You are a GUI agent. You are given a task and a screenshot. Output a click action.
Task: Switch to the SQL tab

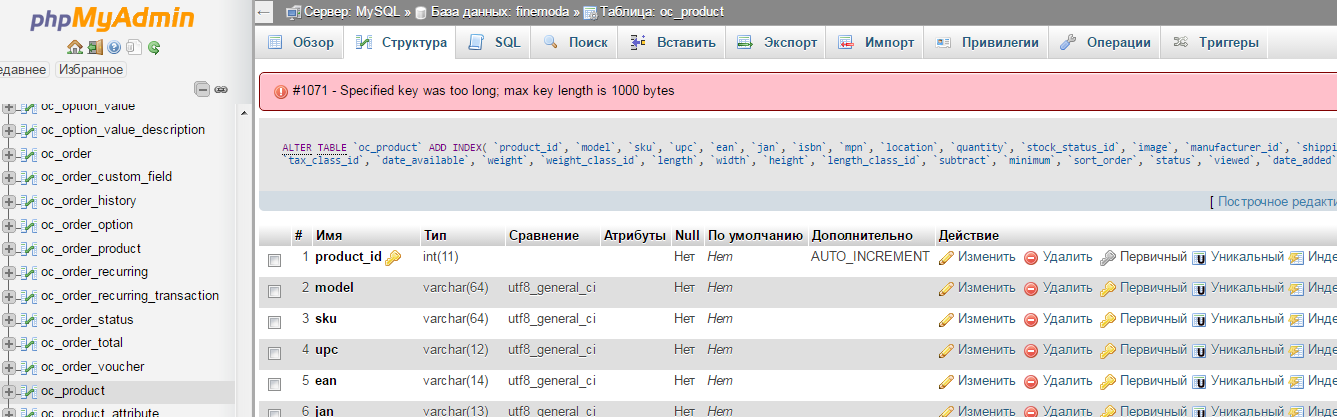[495, 43]
